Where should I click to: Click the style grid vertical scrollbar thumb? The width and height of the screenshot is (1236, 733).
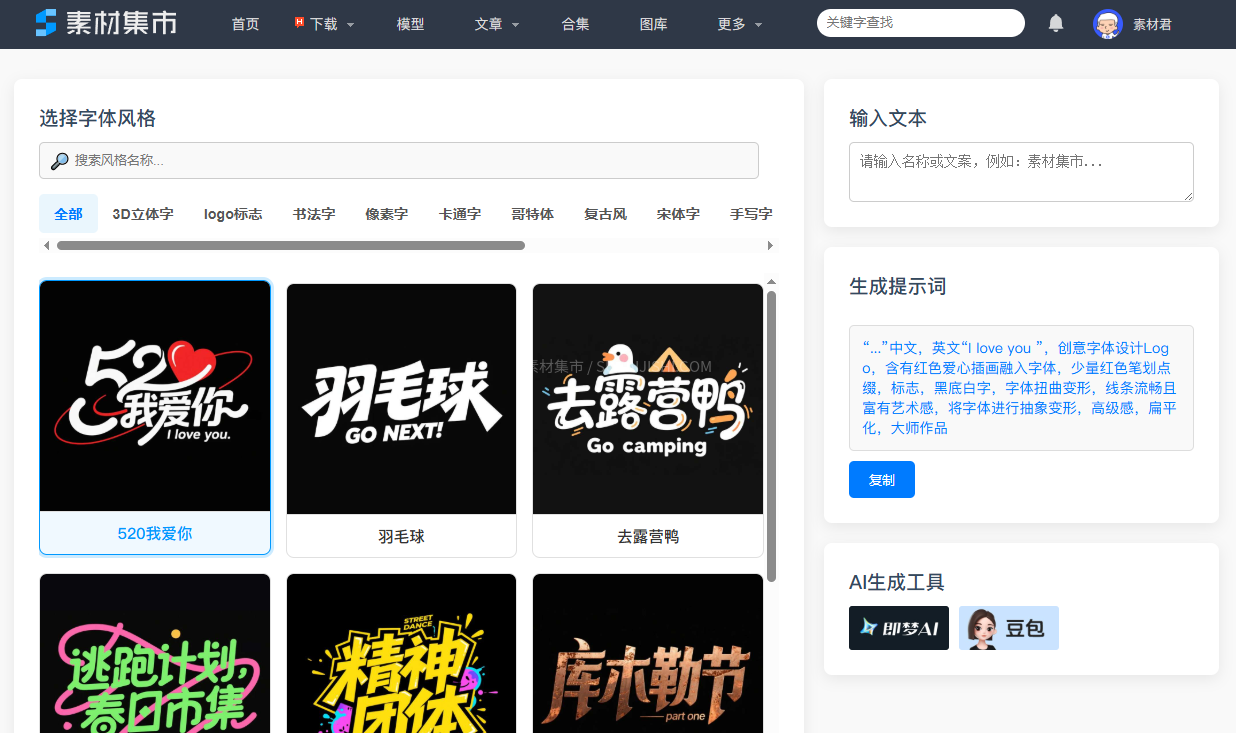pos(771,436)
